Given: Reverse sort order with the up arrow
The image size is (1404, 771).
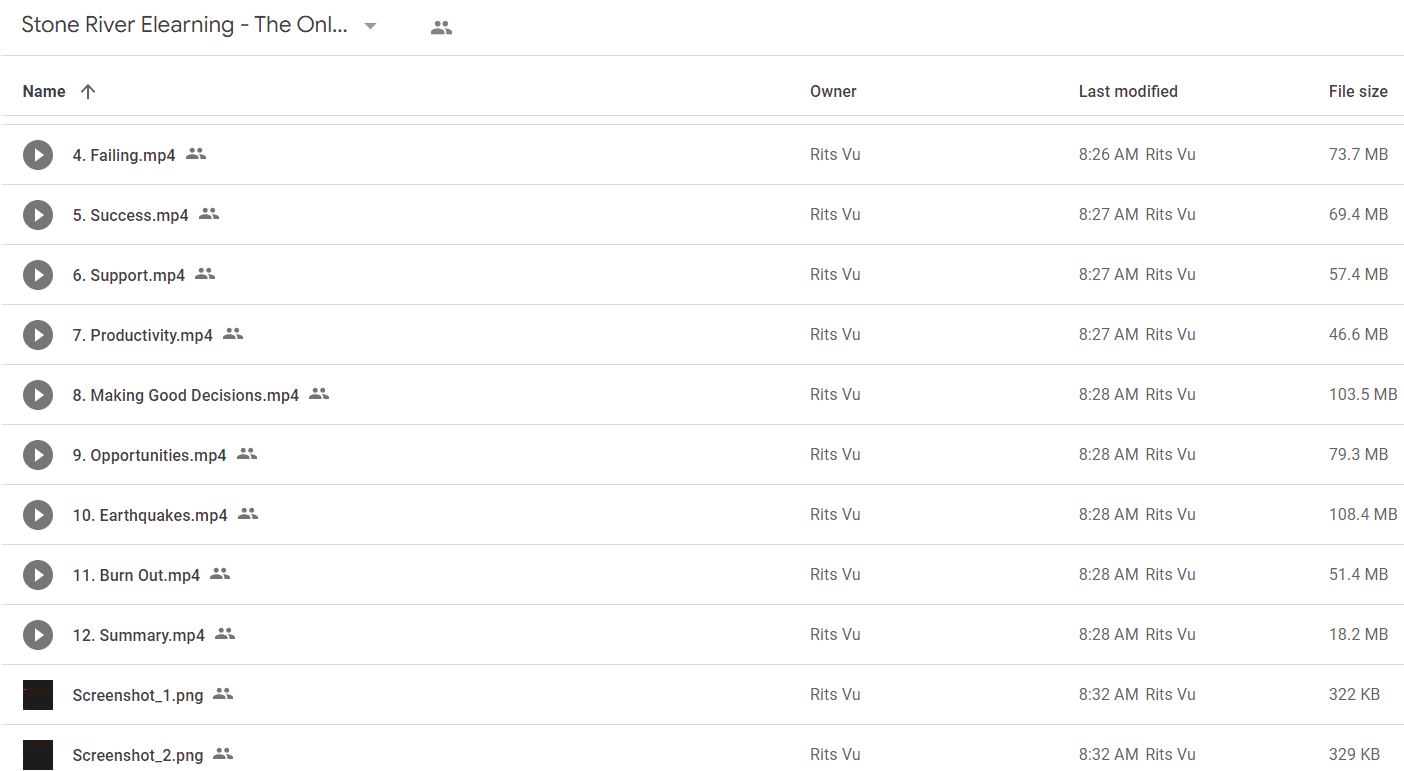Looking at the screenshot, I should point(88,91).
